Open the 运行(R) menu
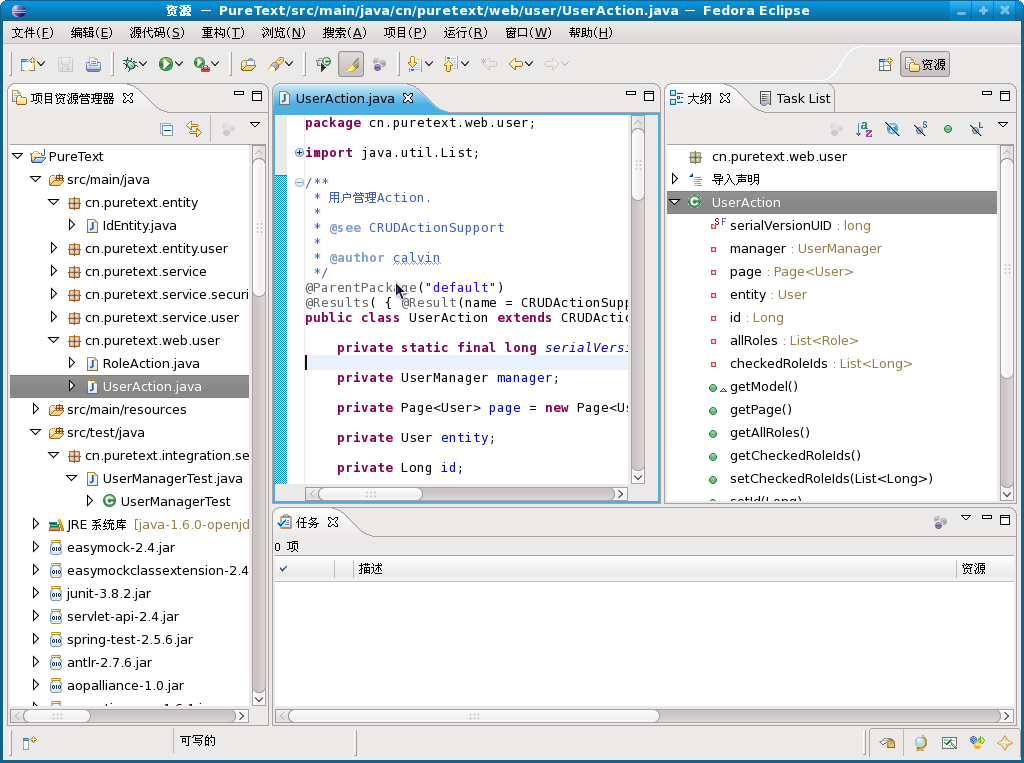 (465, 33)
